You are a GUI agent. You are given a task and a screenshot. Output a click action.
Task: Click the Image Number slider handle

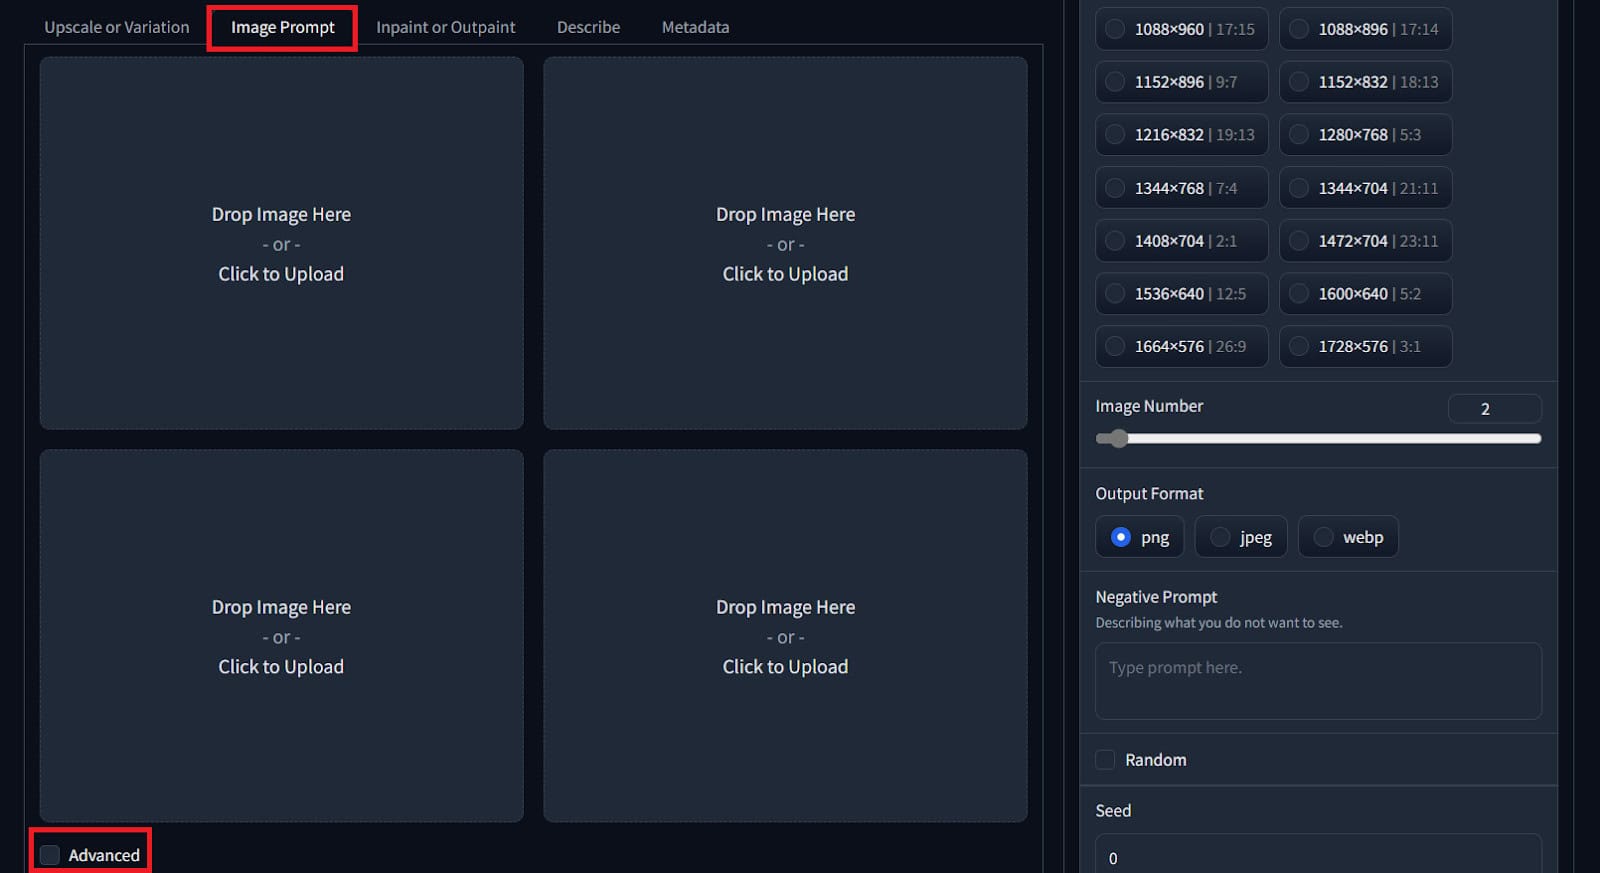coord(1119,438)
